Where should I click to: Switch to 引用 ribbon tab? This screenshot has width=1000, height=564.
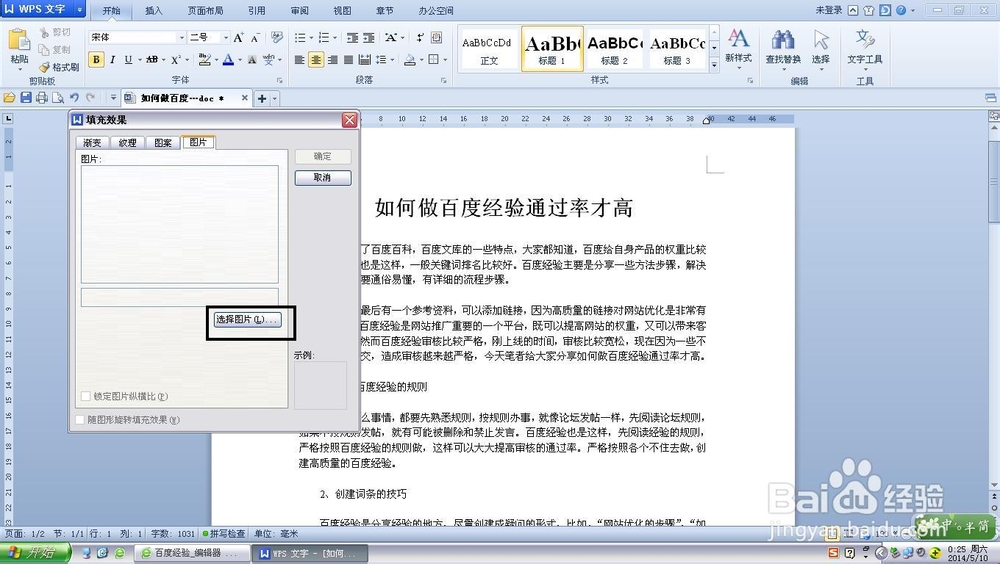(x=256, y=11)
